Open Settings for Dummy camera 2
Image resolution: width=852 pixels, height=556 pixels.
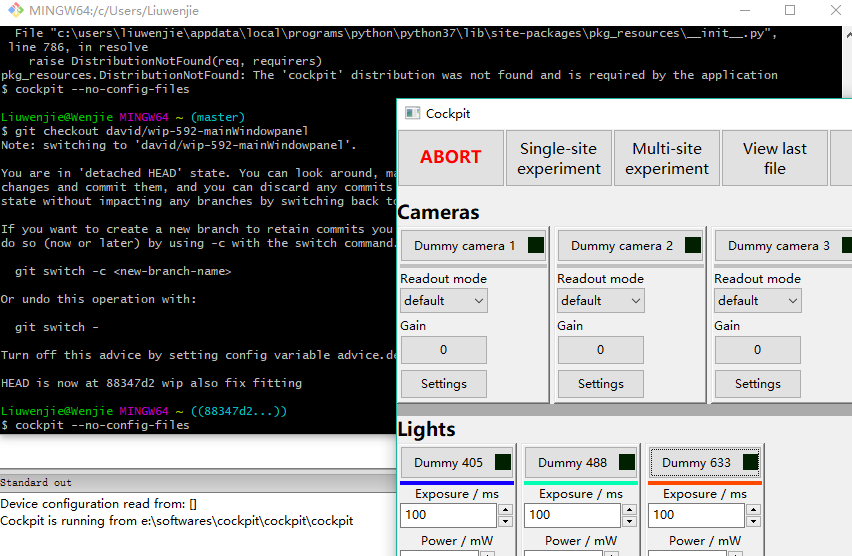601,384
